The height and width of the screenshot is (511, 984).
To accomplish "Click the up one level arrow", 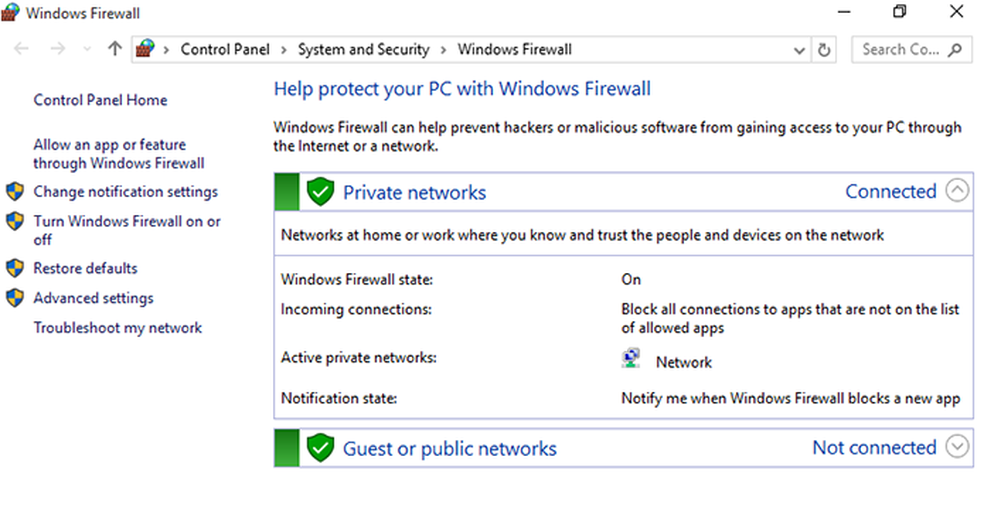I will click(114, 49).
